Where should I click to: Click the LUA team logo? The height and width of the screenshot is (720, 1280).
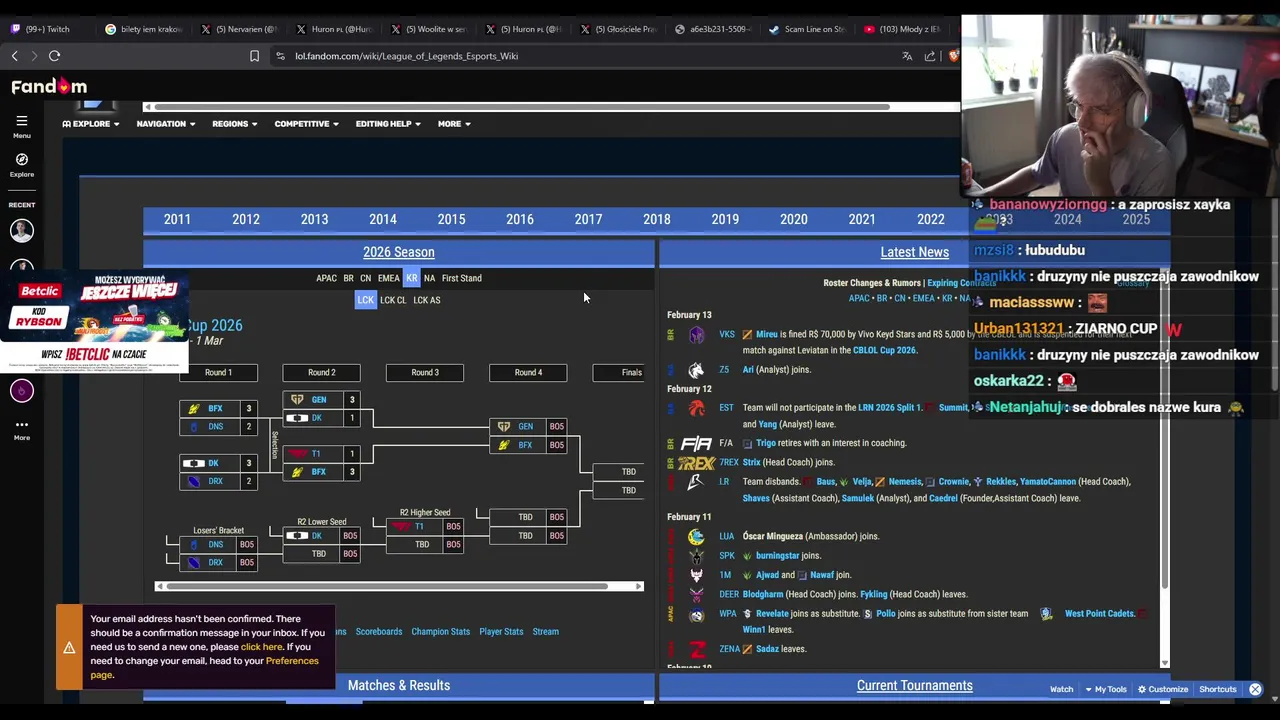(x=696, y=537)
